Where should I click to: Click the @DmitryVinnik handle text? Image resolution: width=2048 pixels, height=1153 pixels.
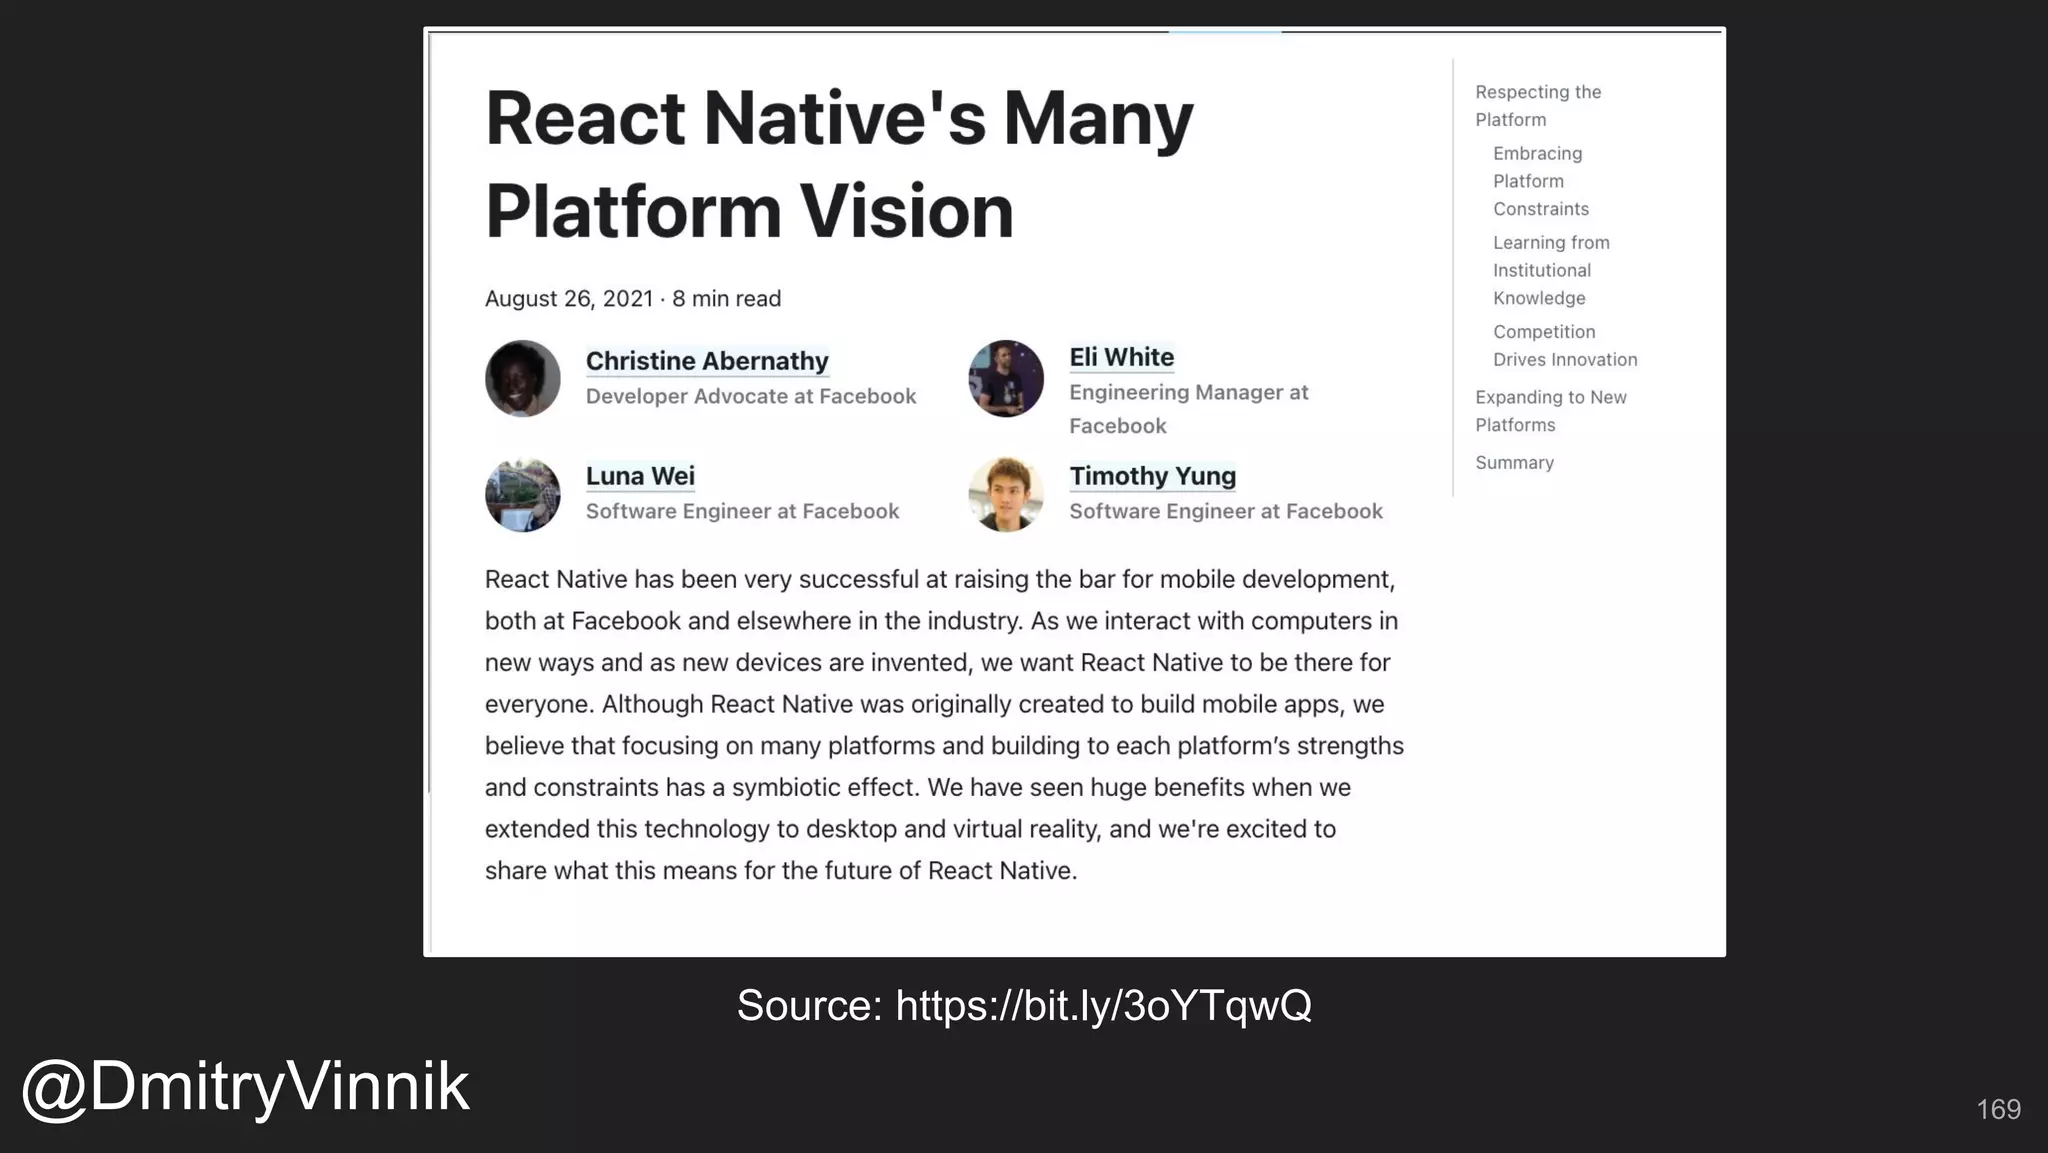click(x=245, y=1087)
